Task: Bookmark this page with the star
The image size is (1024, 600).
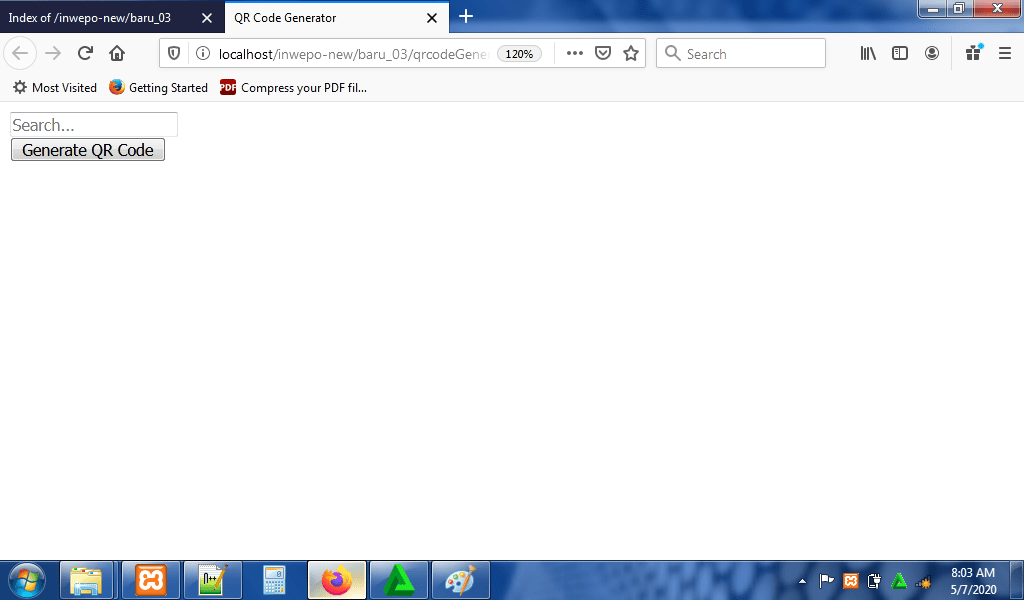Action: click(631, 54)
